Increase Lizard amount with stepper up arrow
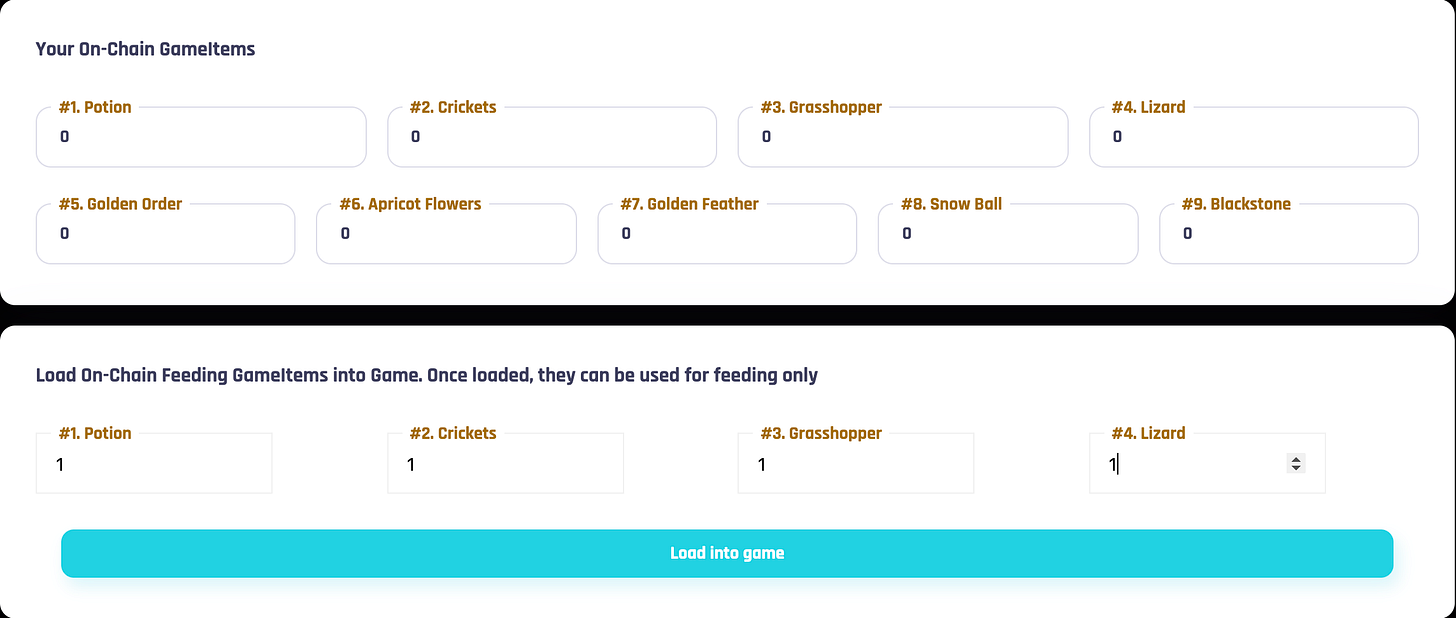Screen dimensions: 1456x618 click(1296, 459)
